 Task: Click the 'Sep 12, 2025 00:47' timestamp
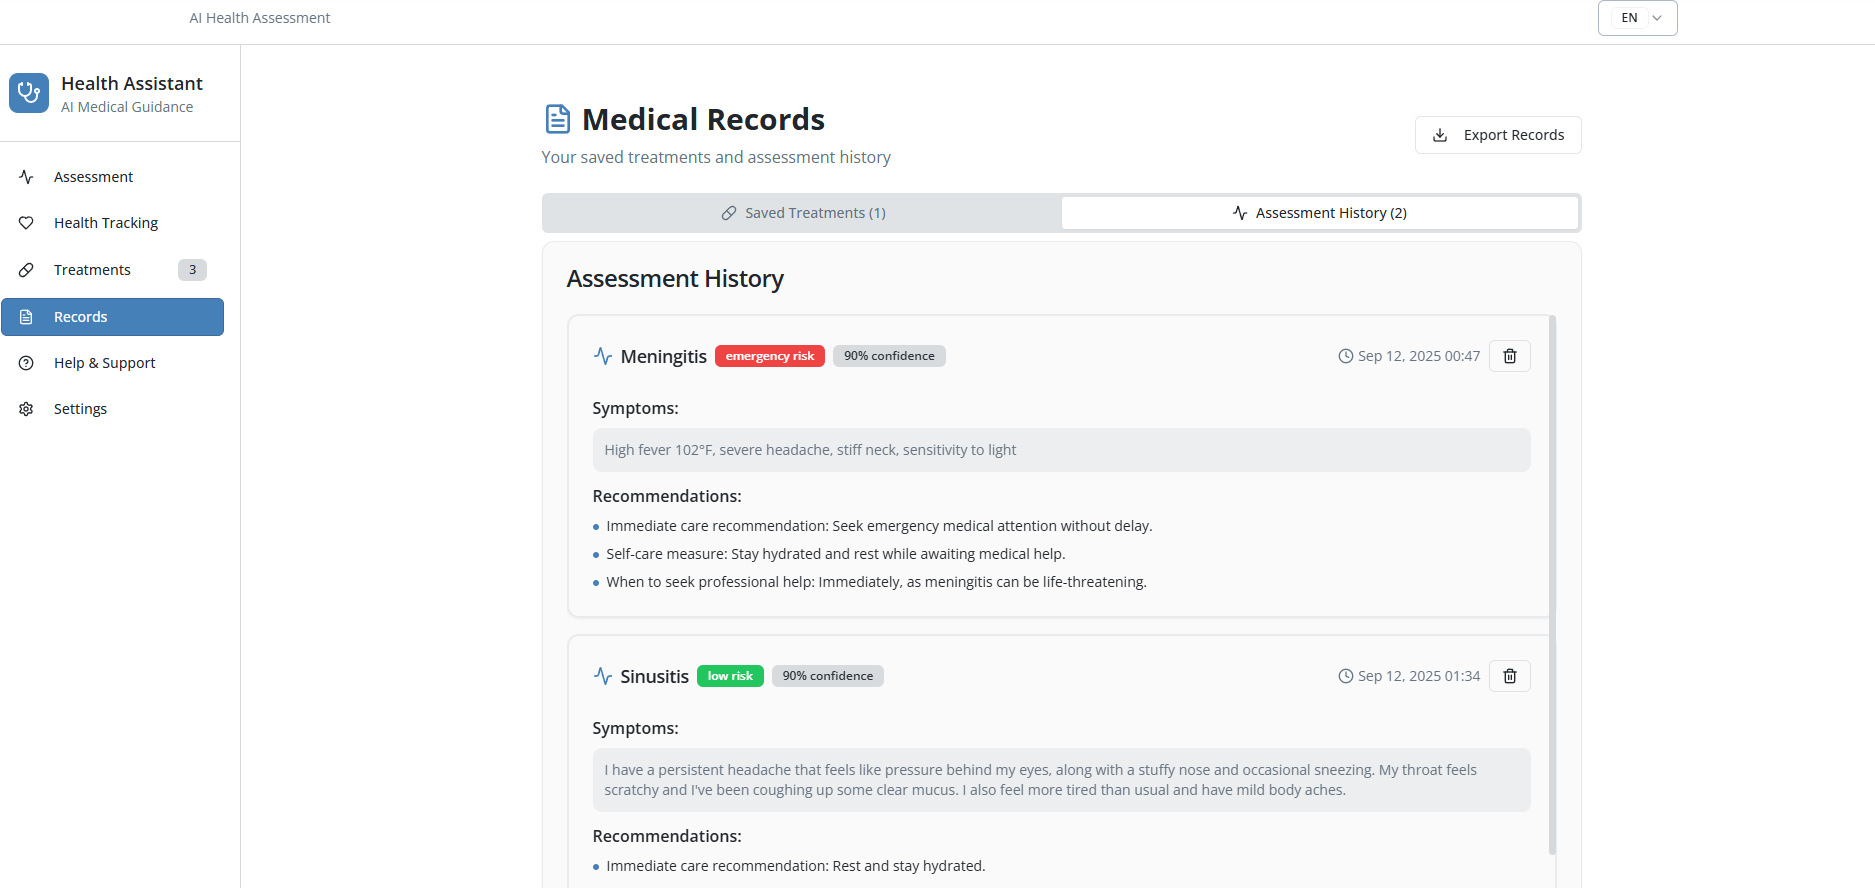pyautogui.click(x=1419, y=356)
